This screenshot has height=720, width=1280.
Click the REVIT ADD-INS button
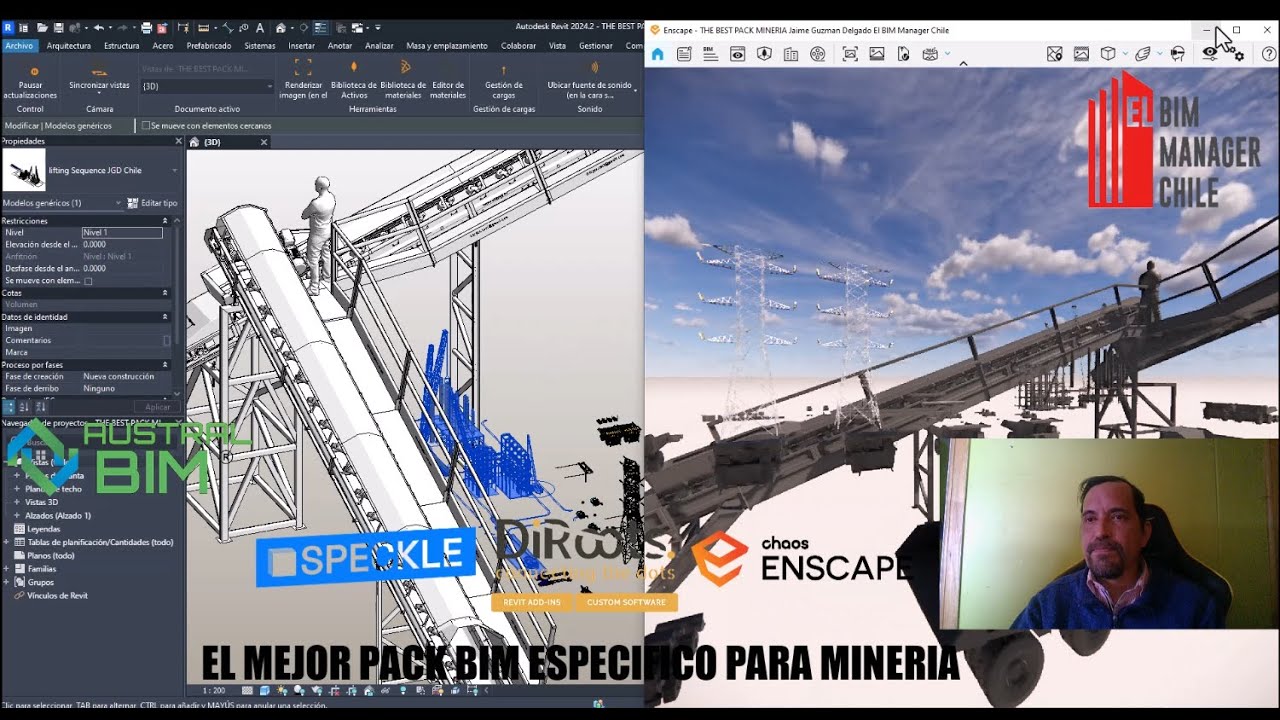pyautogui.click(x=532, y=602)
